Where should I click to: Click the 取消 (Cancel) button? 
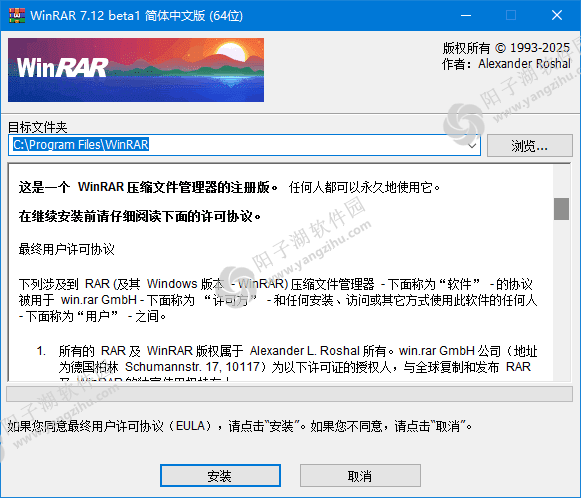[360, 475]
